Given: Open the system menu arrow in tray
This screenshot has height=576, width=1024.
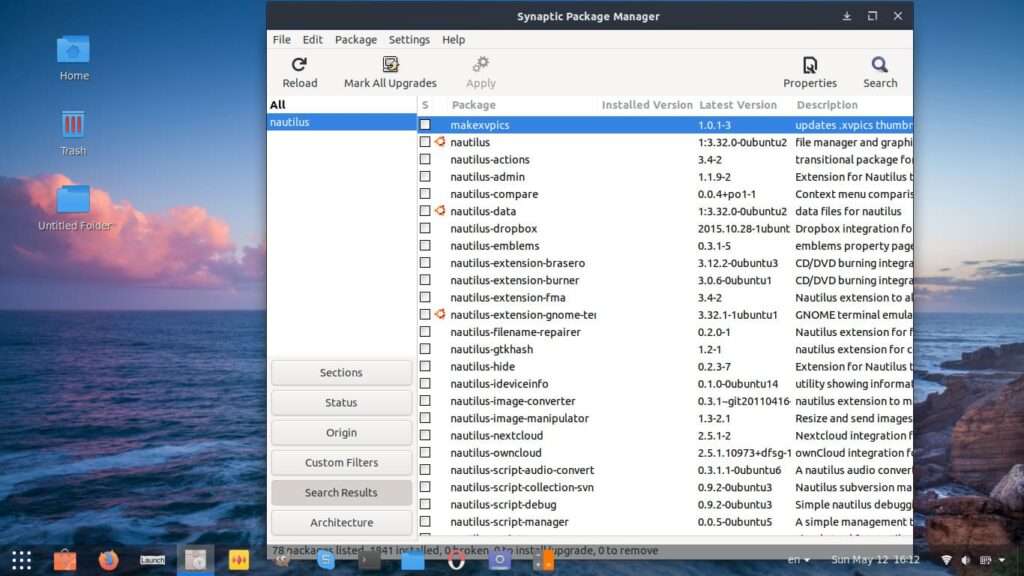Looking at the screenshot, I should point(1002,560).
